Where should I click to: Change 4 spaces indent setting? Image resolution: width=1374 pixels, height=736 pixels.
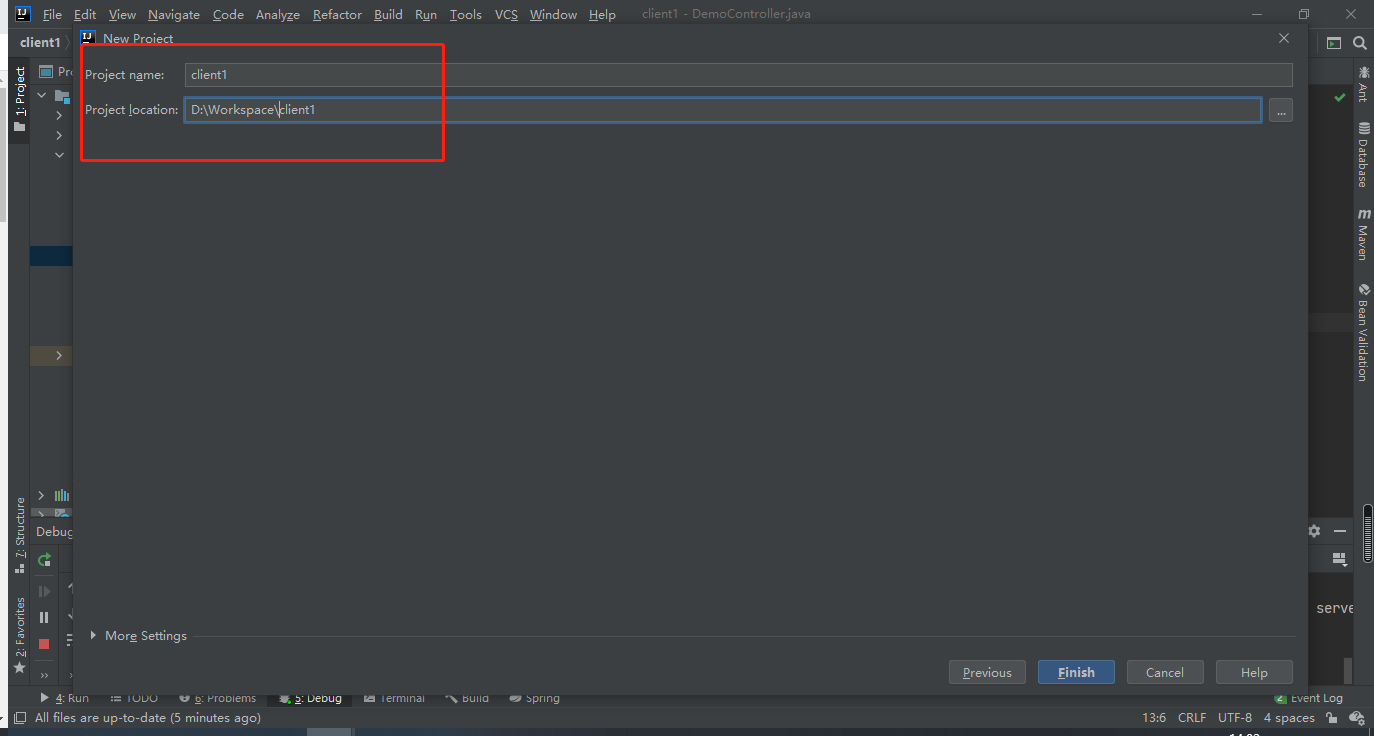coord(1289,718)
